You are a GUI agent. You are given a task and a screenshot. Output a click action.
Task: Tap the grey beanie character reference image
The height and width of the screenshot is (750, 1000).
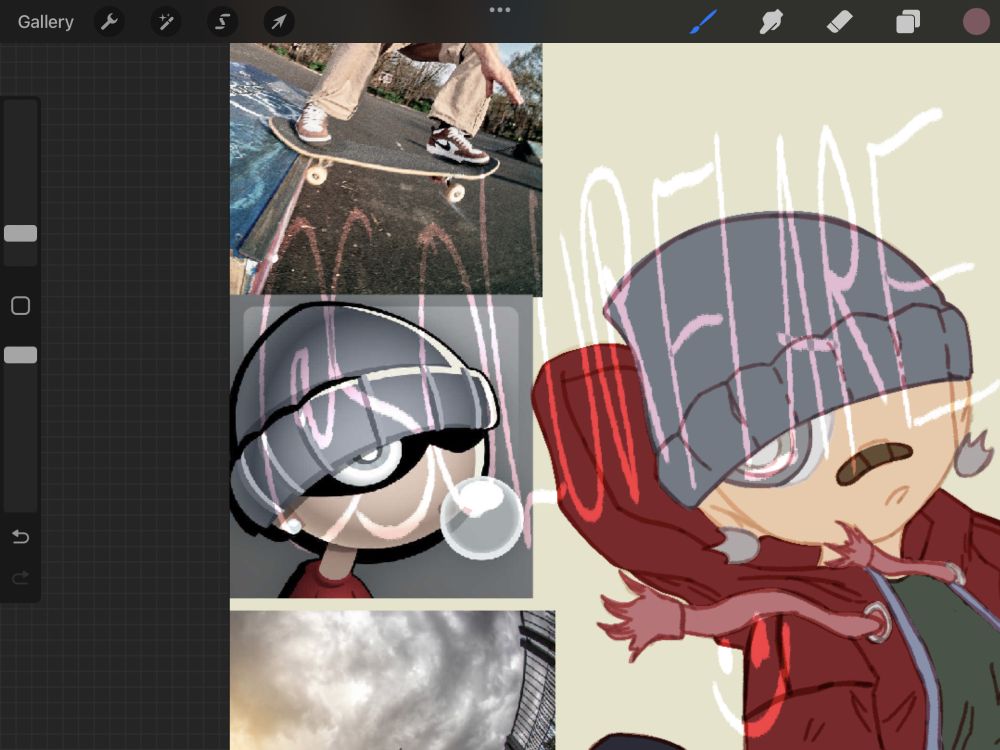[381, 446]
